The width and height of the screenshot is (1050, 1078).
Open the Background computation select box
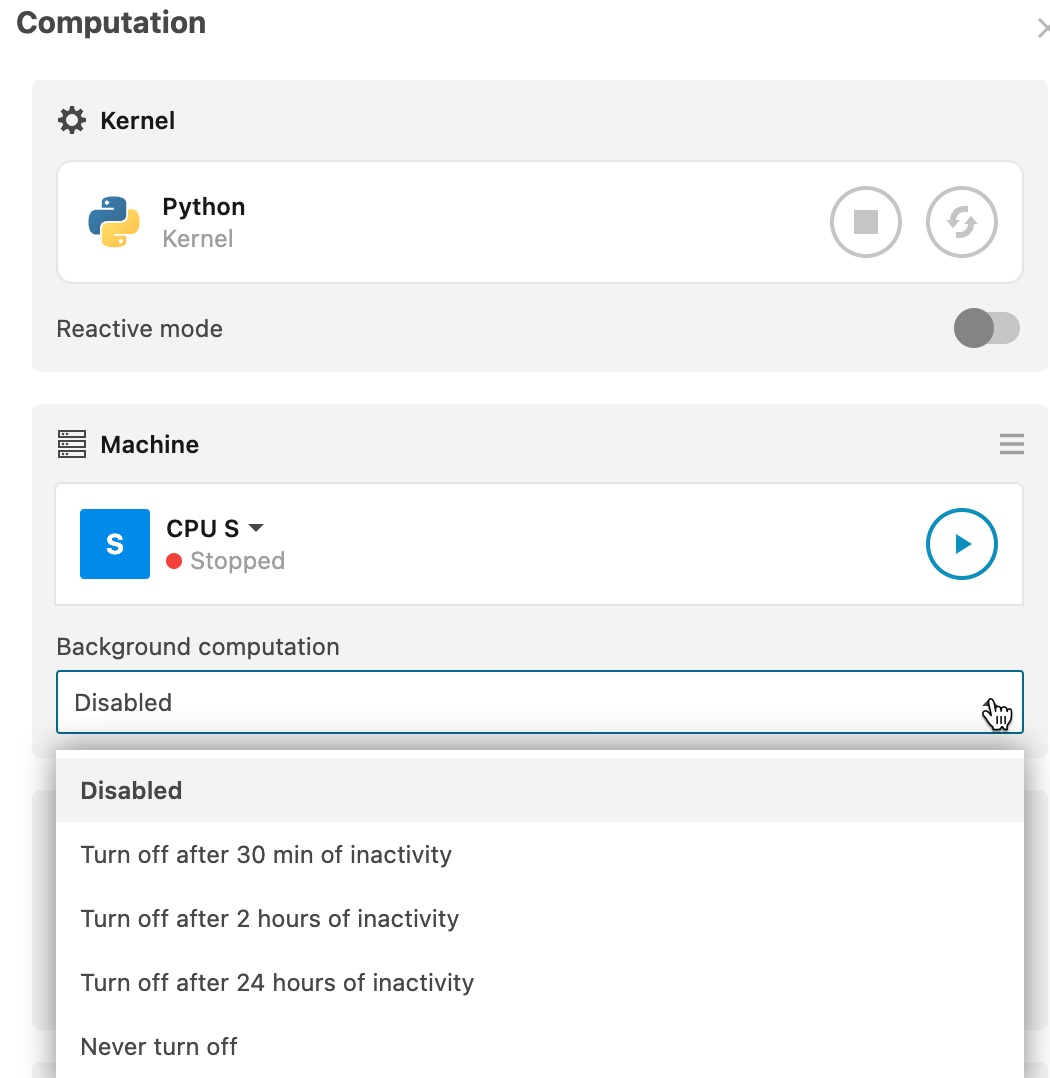click(540, 702)
